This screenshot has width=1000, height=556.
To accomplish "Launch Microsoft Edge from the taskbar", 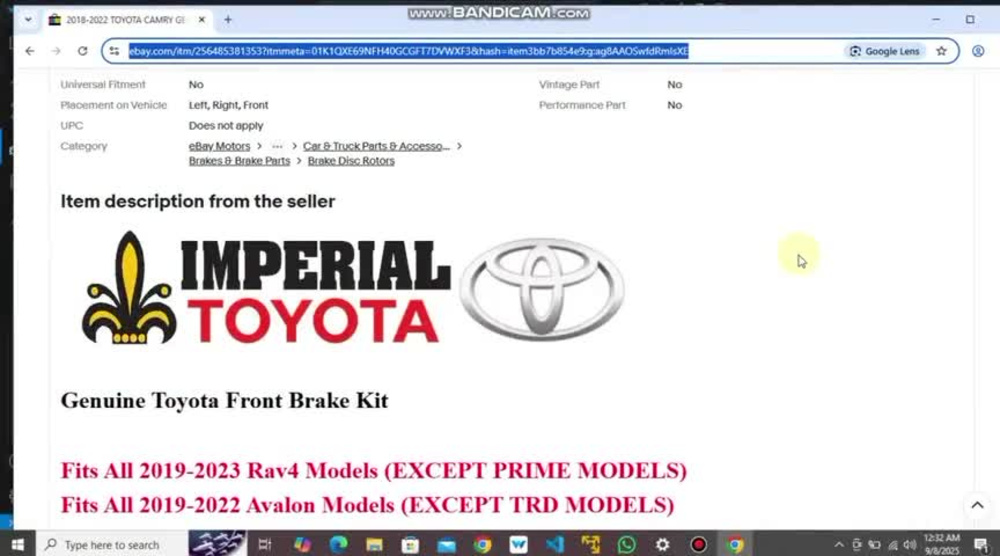I will [x=338, y=545].
